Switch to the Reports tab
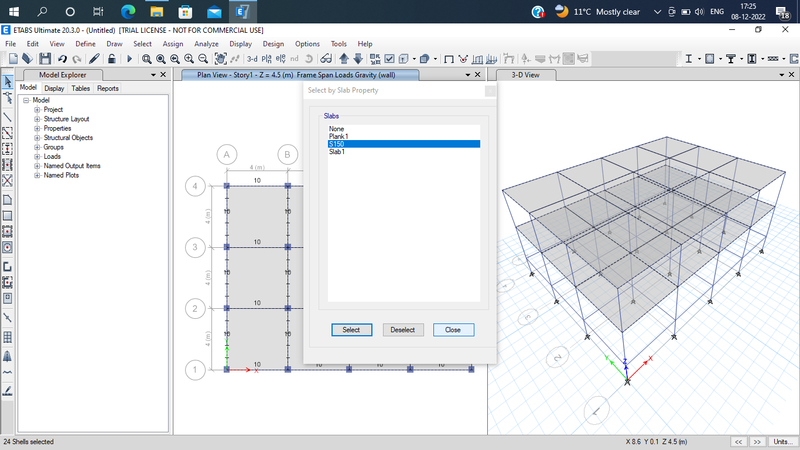This screenshot has width=800, height=450. coord(108,88)
